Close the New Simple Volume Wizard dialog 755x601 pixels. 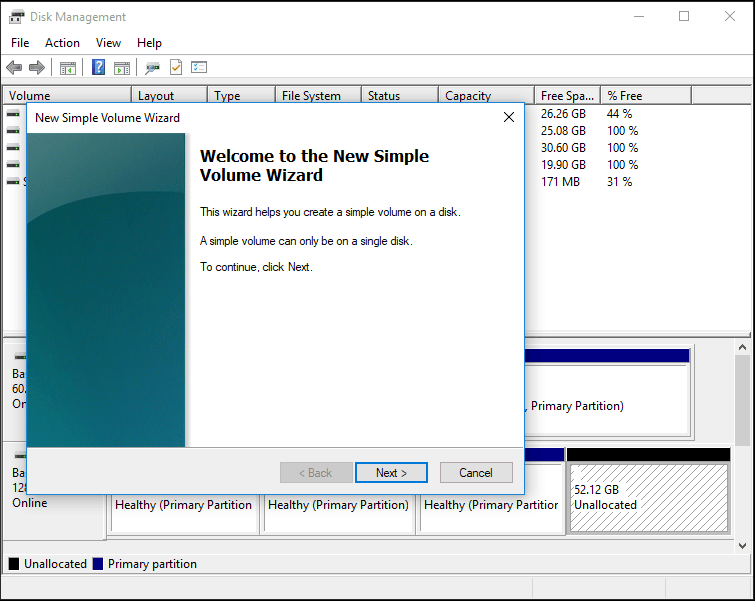pos(509,117)
